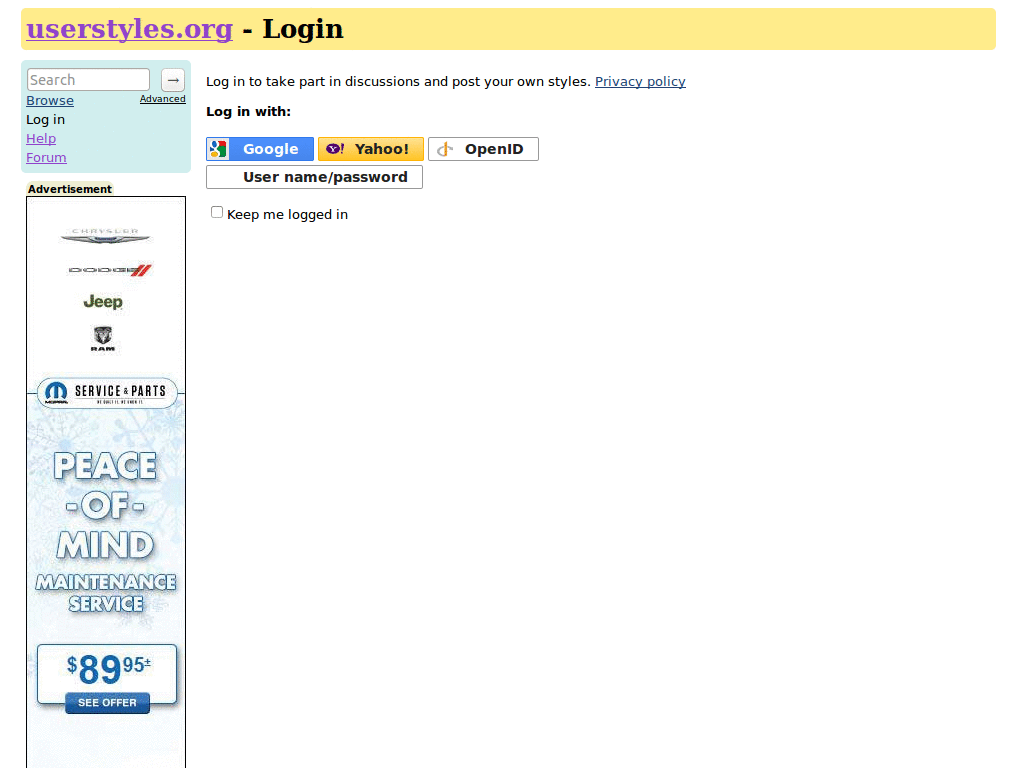Choose User name/password login option
Viewport: 1024px width, 768px height.
(x=314, y=177)
